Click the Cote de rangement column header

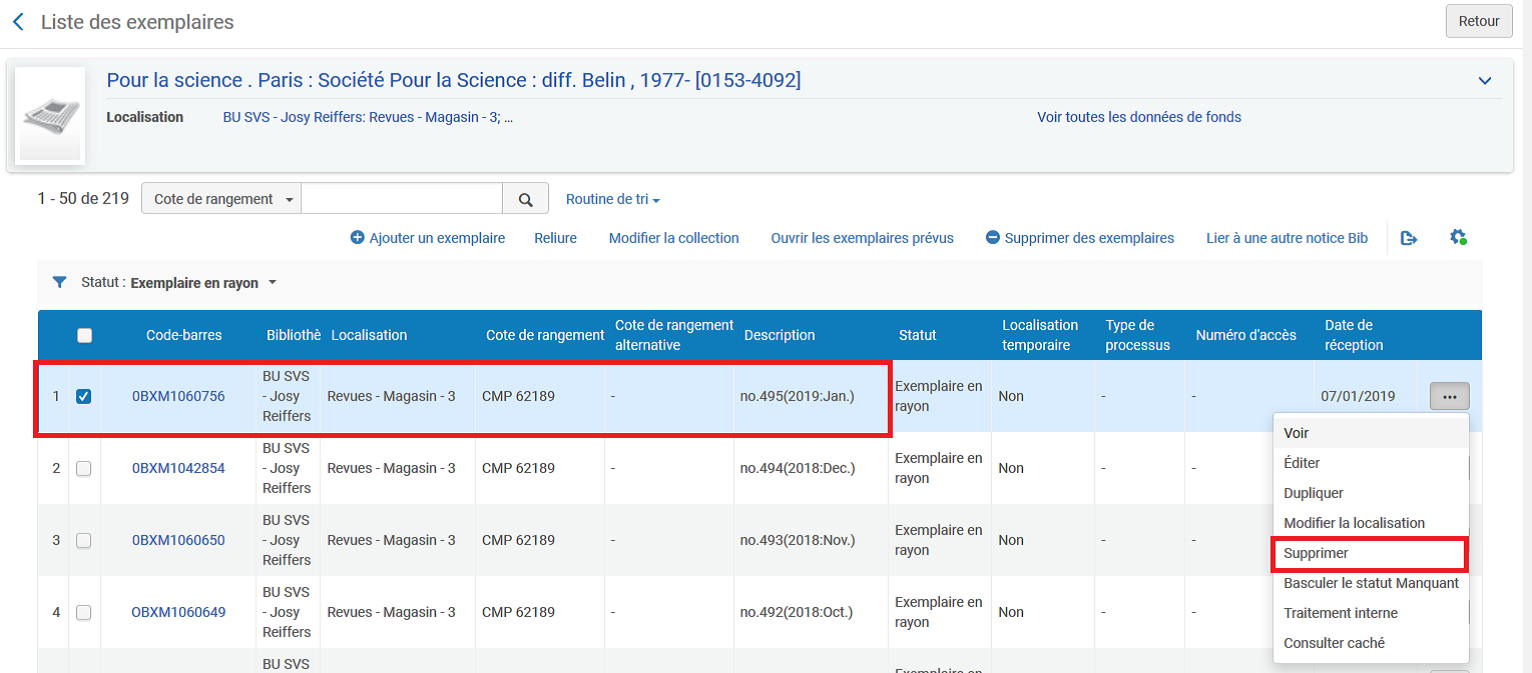point(545,335)
